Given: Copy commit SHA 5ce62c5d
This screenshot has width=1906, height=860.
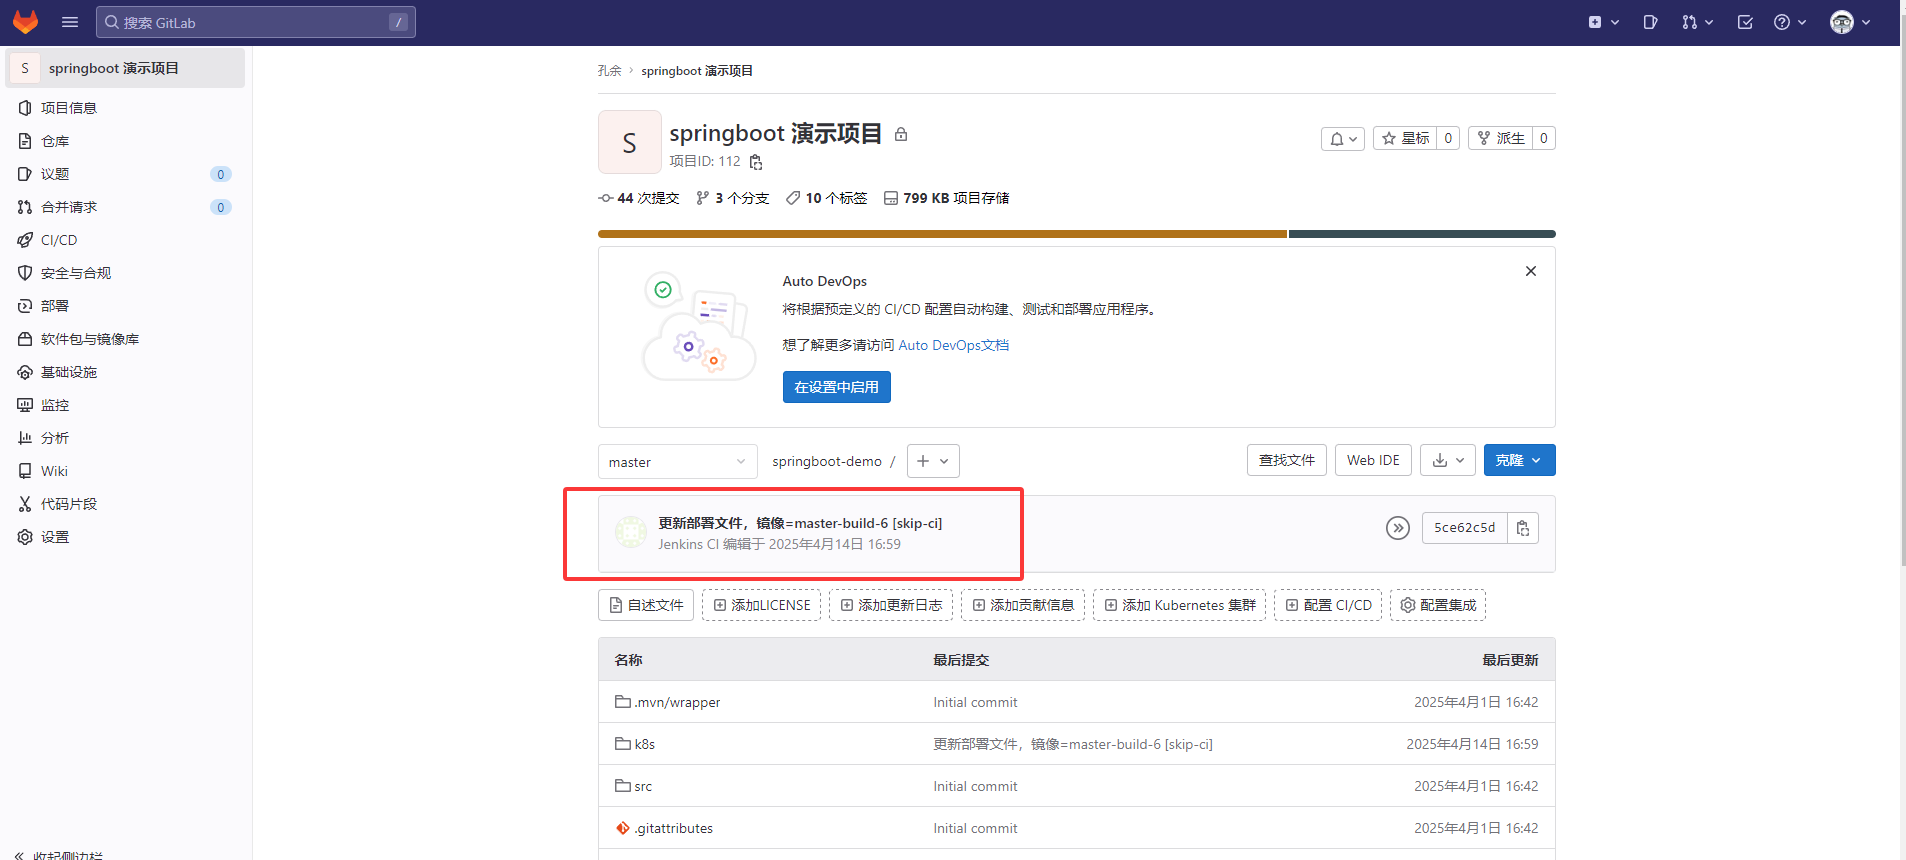Looking at the screenshot, I should (x=1522, y=528).
